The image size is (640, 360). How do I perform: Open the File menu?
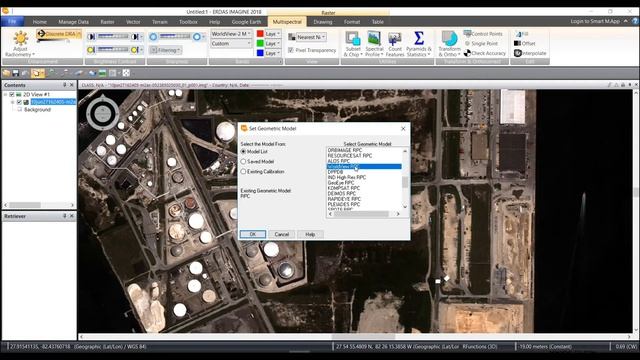pyautogui.click(x=12, y=21)
